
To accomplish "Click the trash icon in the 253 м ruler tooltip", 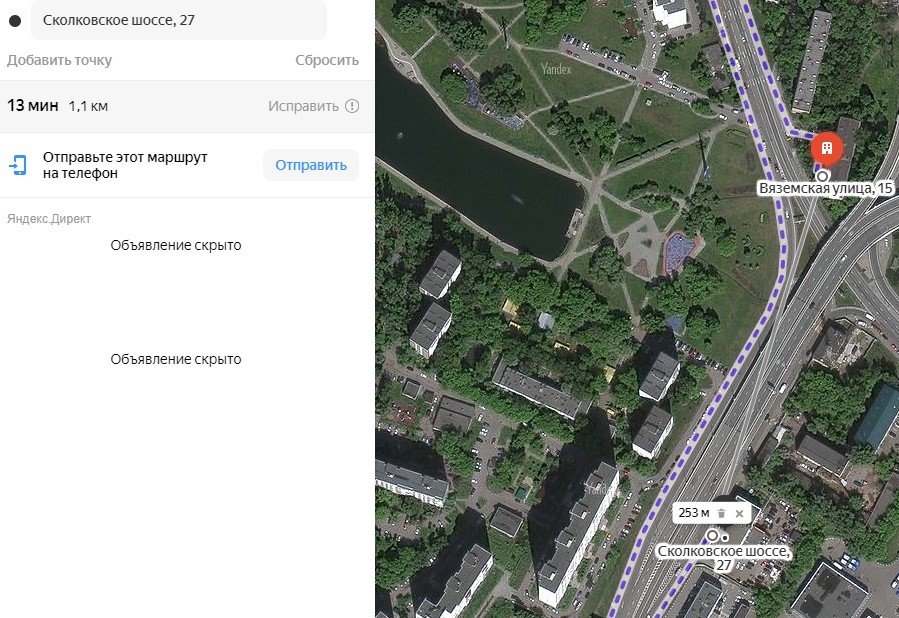I will pyautogui.click(x=722, y=513).
